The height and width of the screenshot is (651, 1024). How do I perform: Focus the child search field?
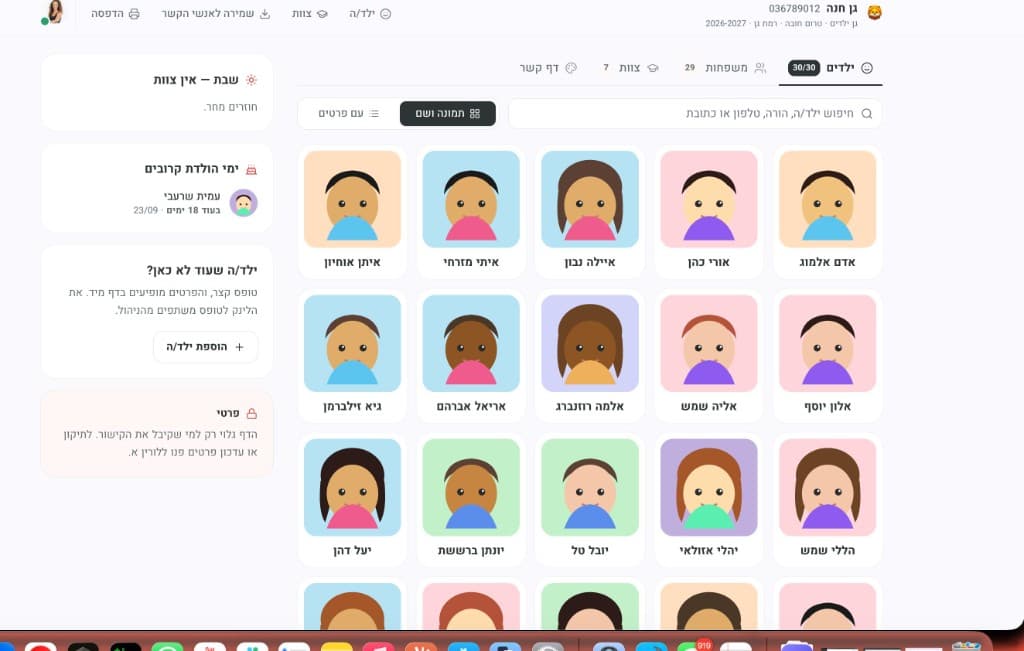point(695,114)
